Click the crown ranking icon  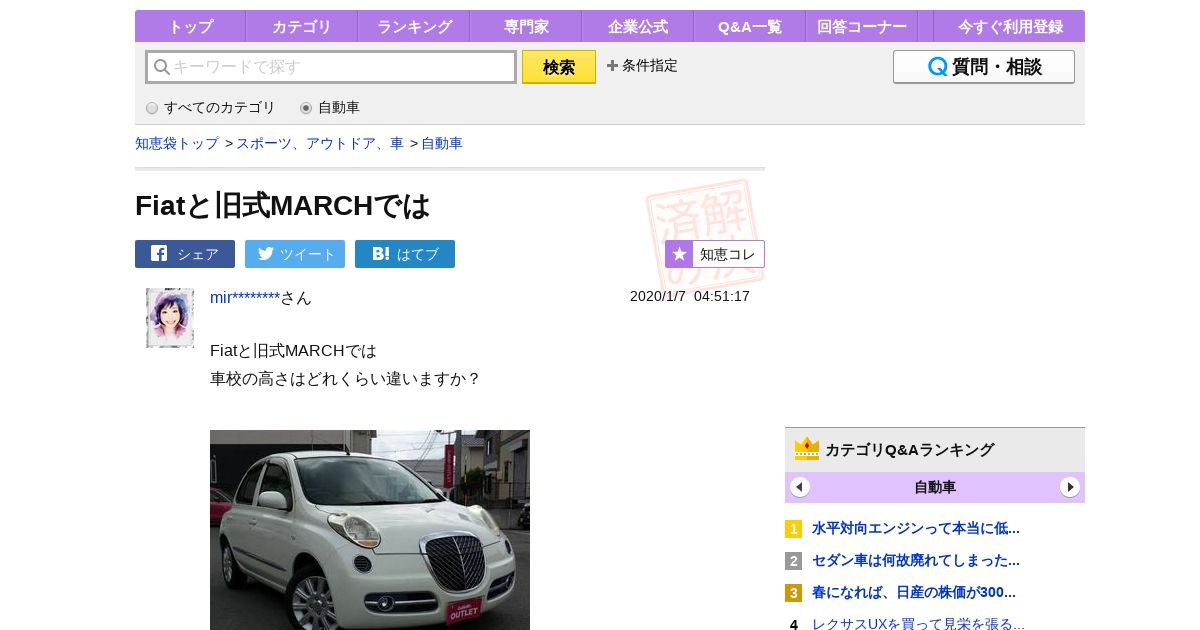click(807, 449)
